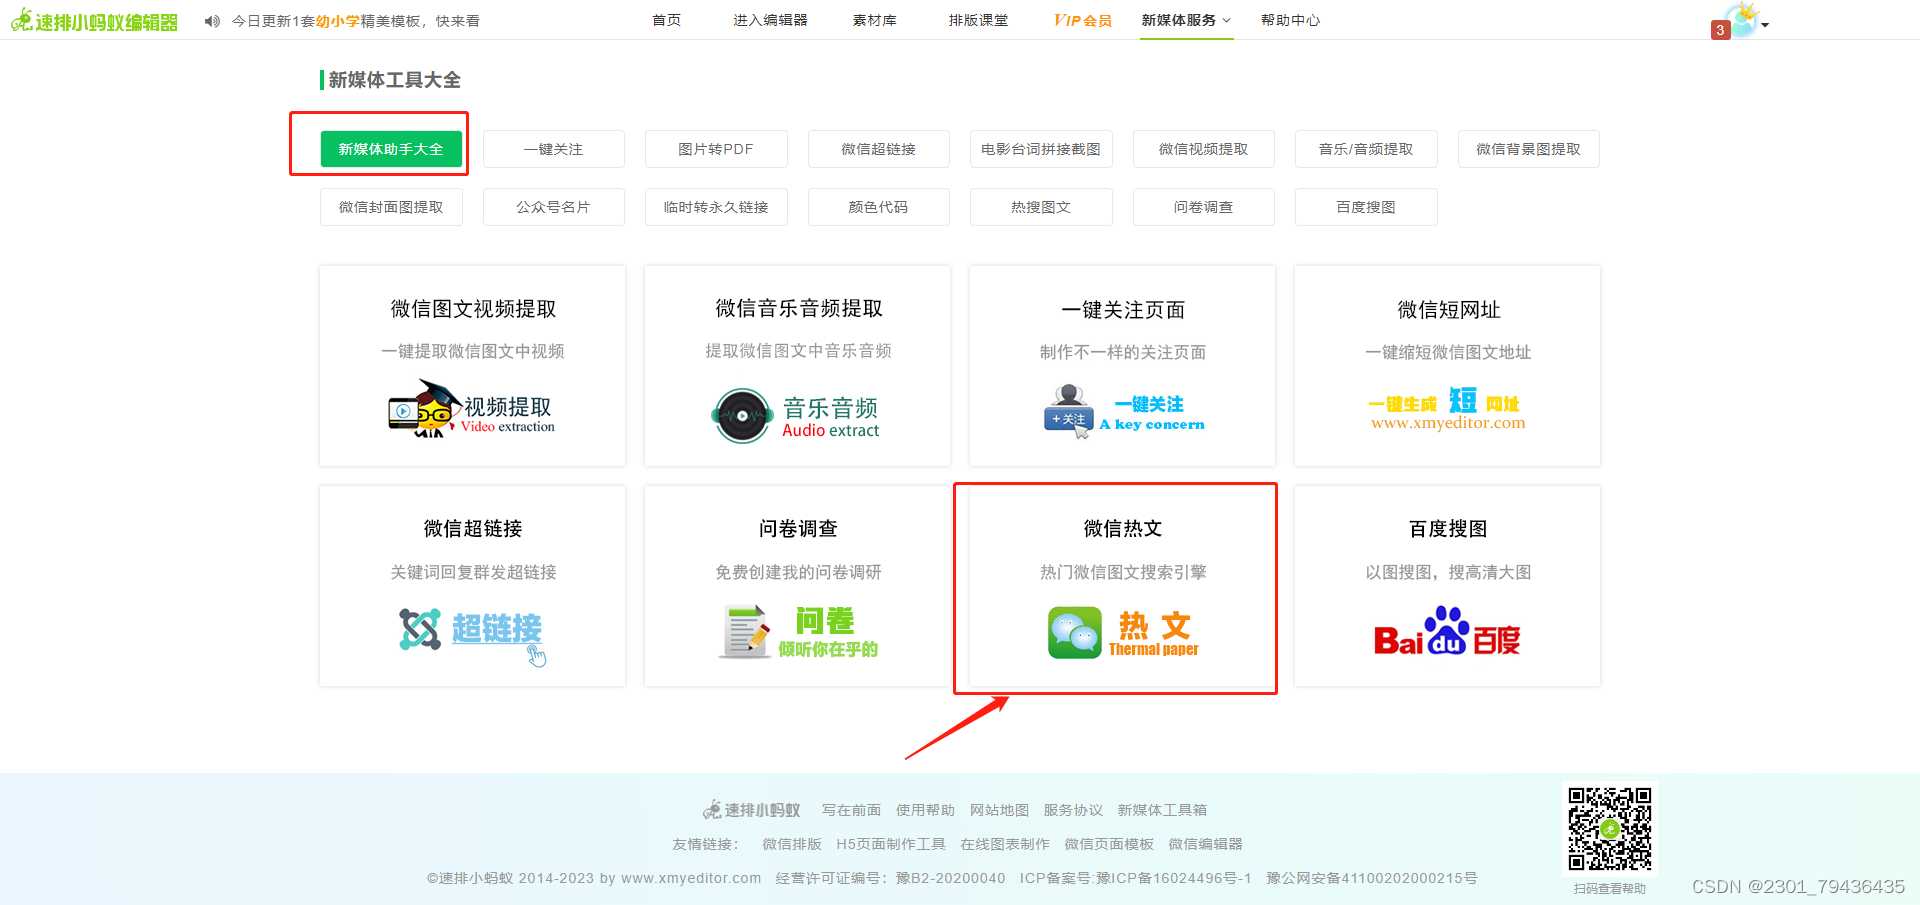Click the 音乐音频 Audio extract icon
The width and height of the screenshot is (1920, 905).
pyautogui.click(x=796, y=415)
